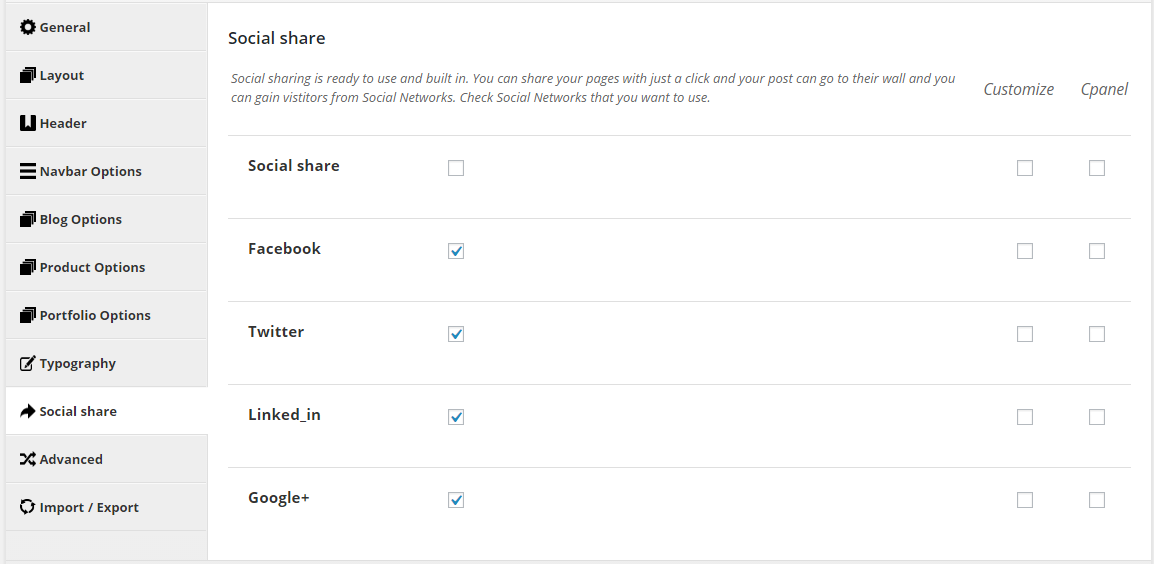Click the Header bookmark icon

28,123
